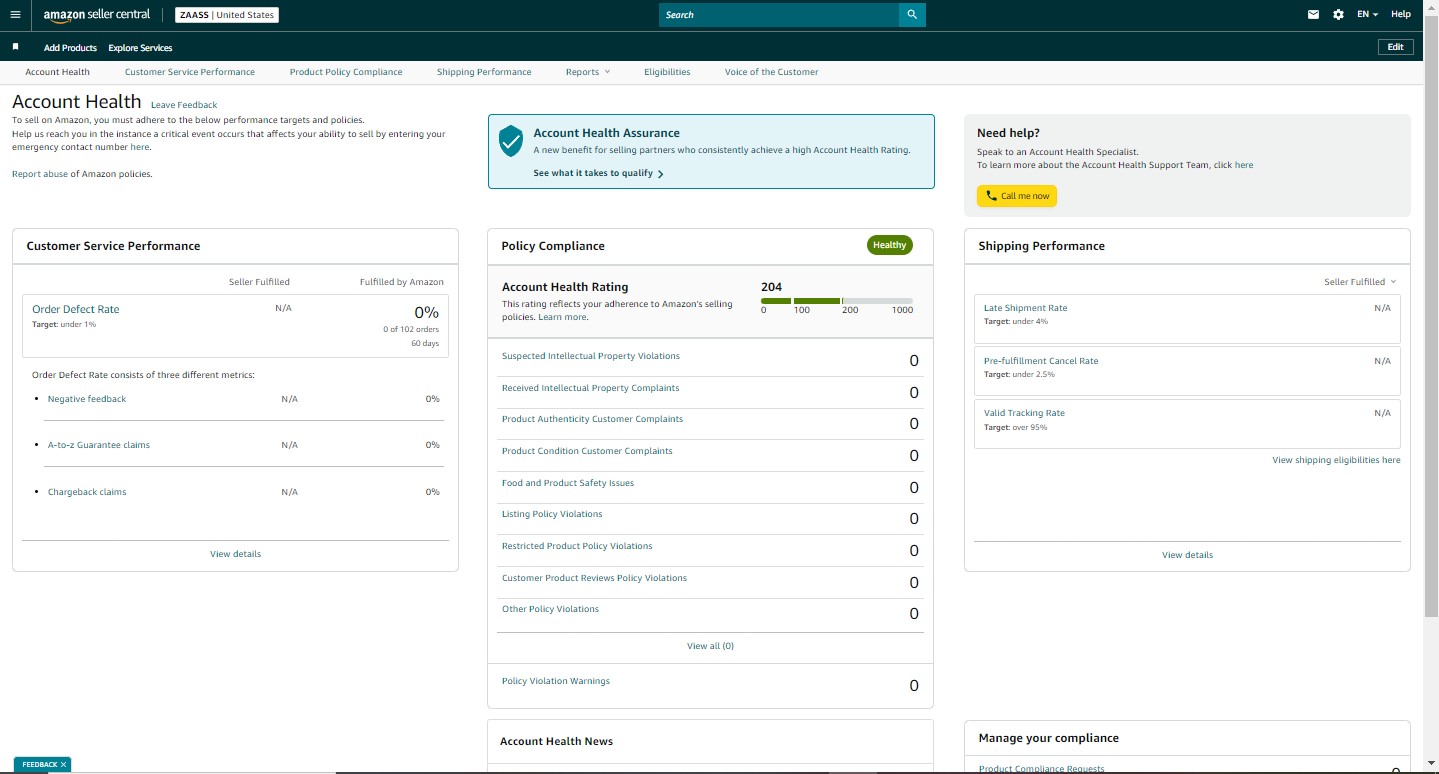Screen dimensions: 1439x774
Task: Click the bookmark flag icon
Action: 15,47
